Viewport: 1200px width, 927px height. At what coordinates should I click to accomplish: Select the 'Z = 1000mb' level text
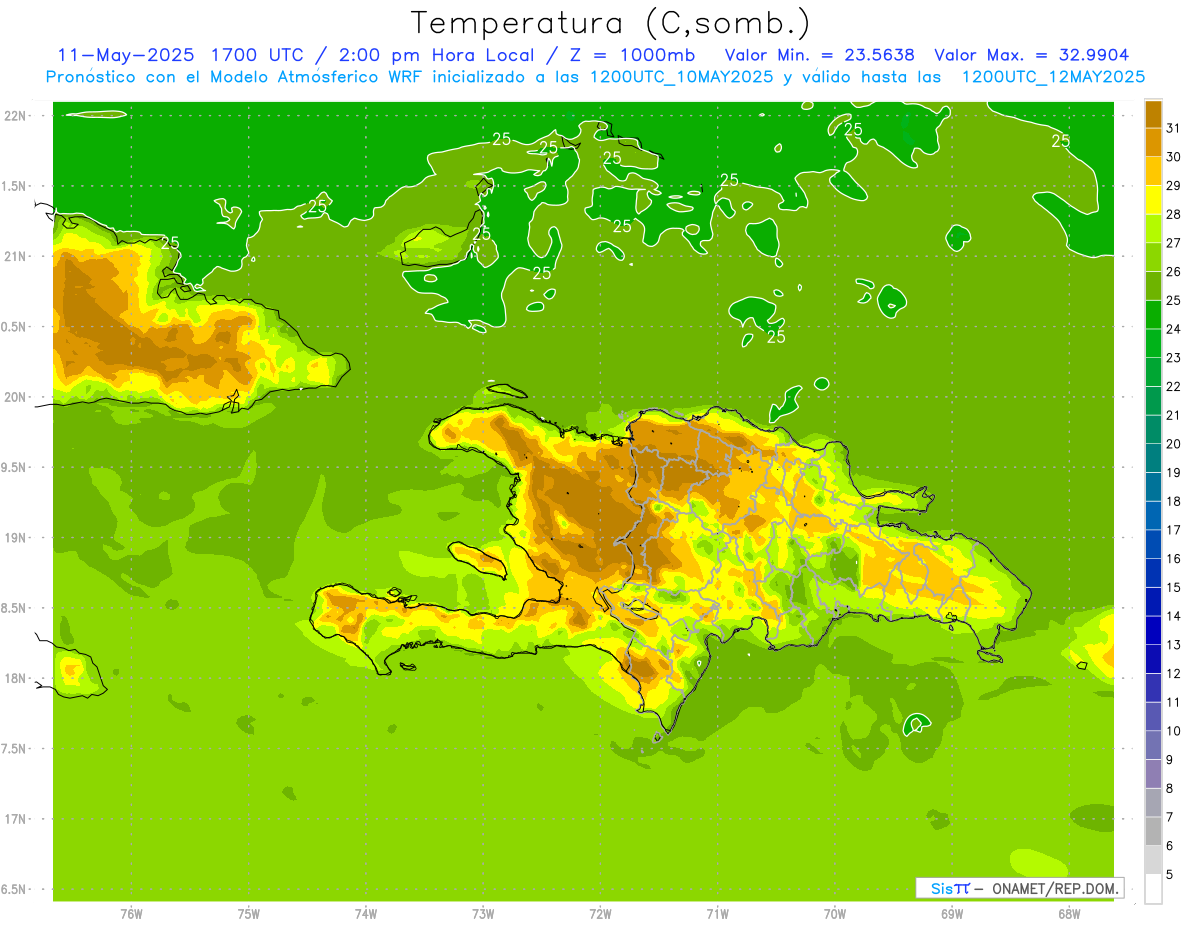coord(631,55)
